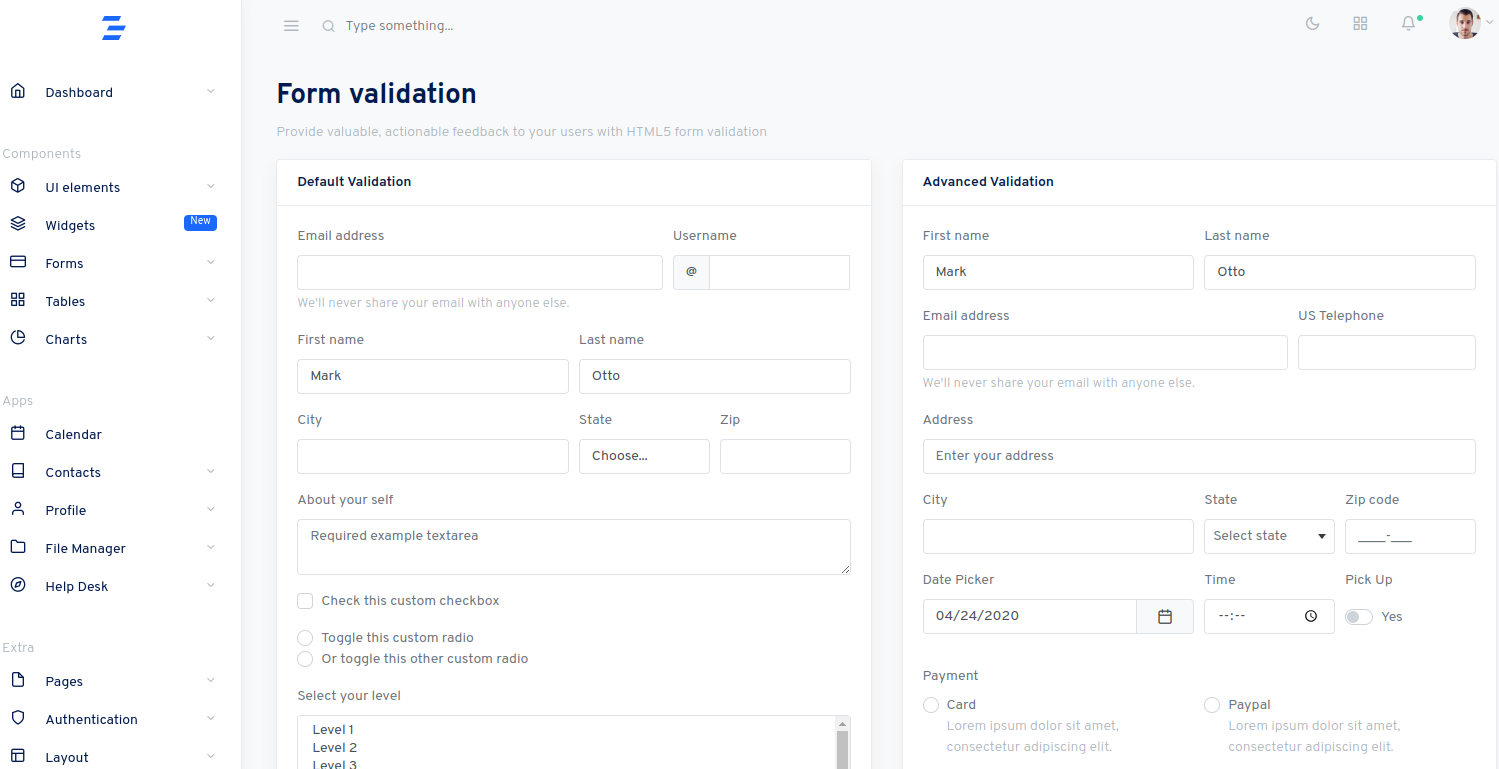Click the New badge beside Widgets
The width and height of the screenshot is (1499, 769).
(x=200, y=222)
